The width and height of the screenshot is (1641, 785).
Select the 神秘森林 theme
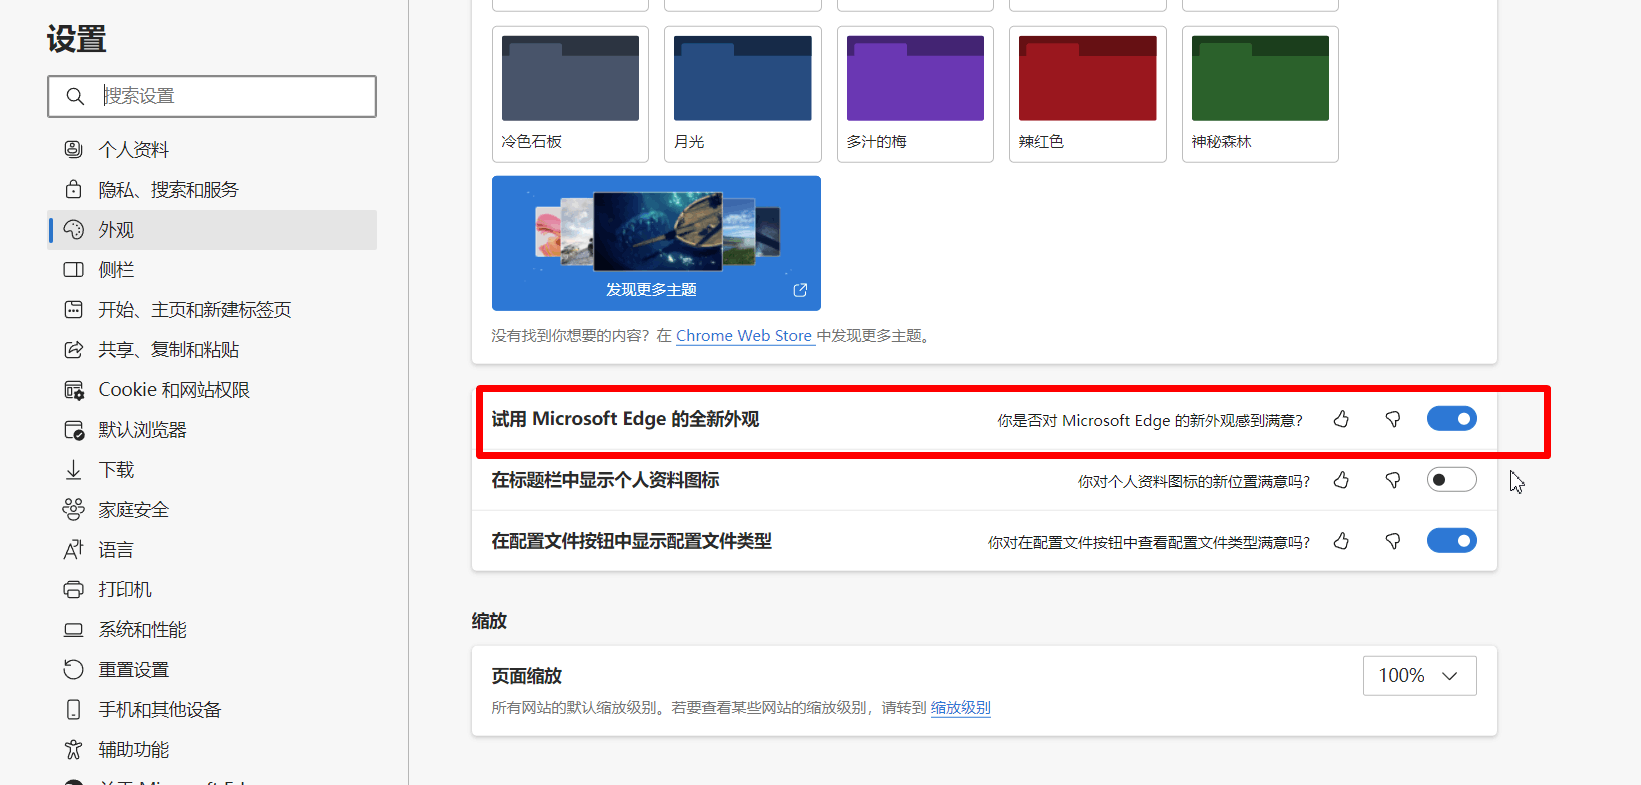coord(1260,94)
